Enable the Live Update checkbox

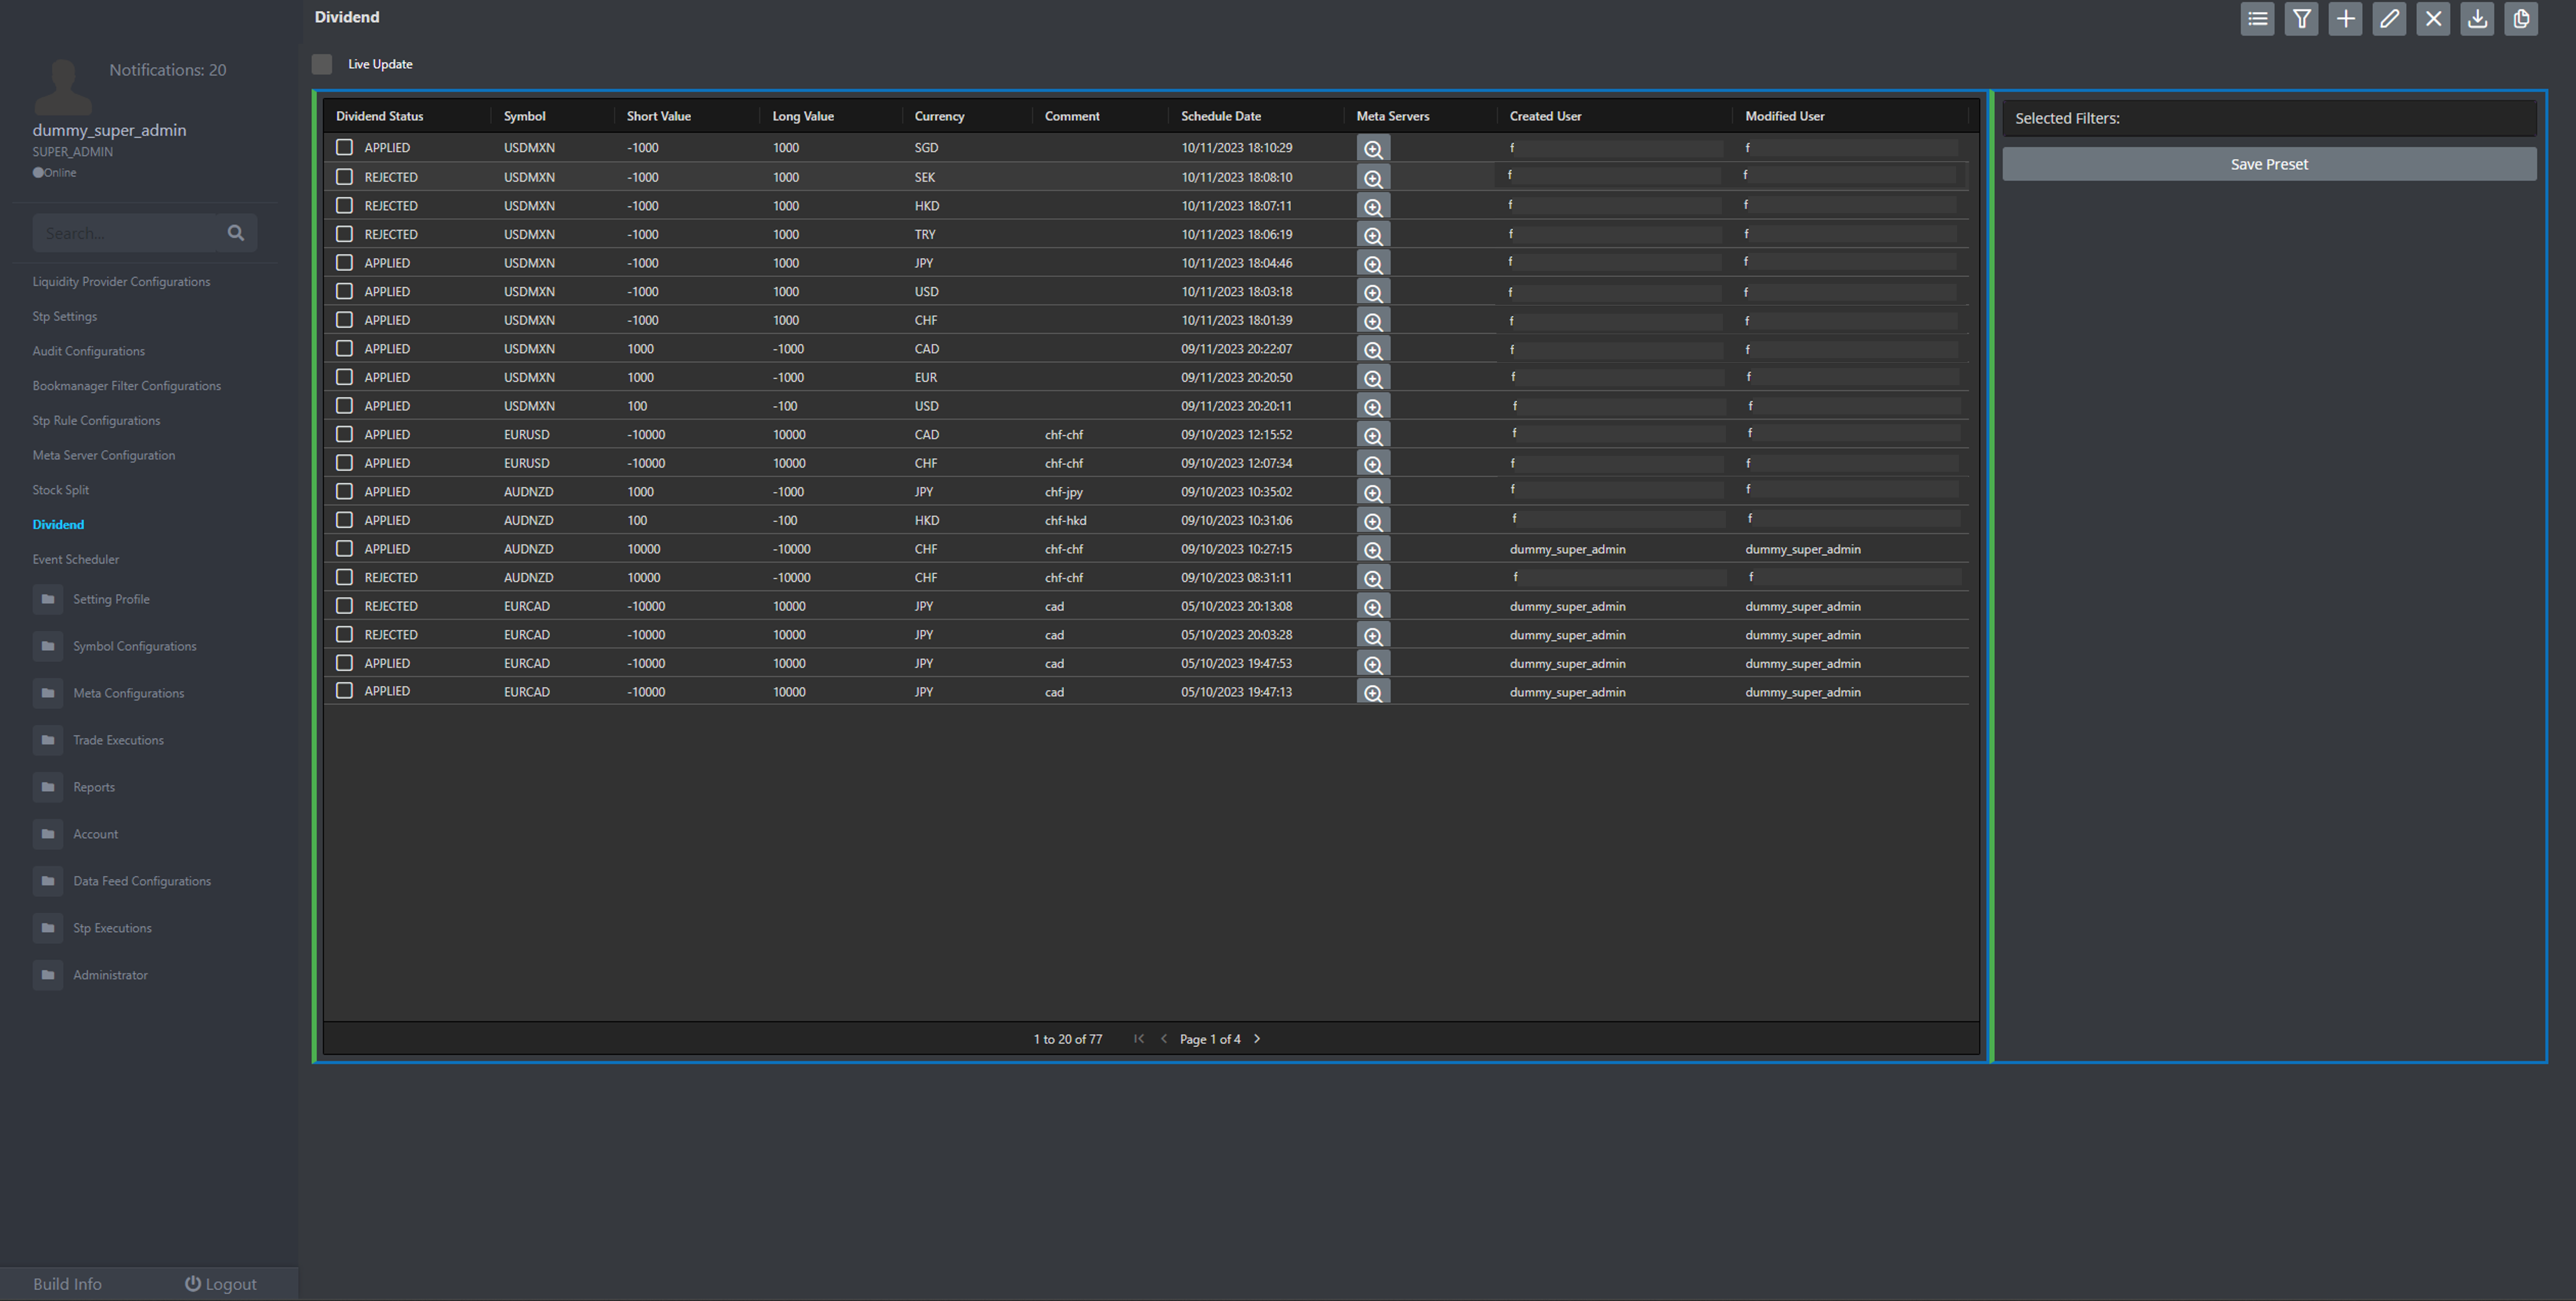click(322, 64)
